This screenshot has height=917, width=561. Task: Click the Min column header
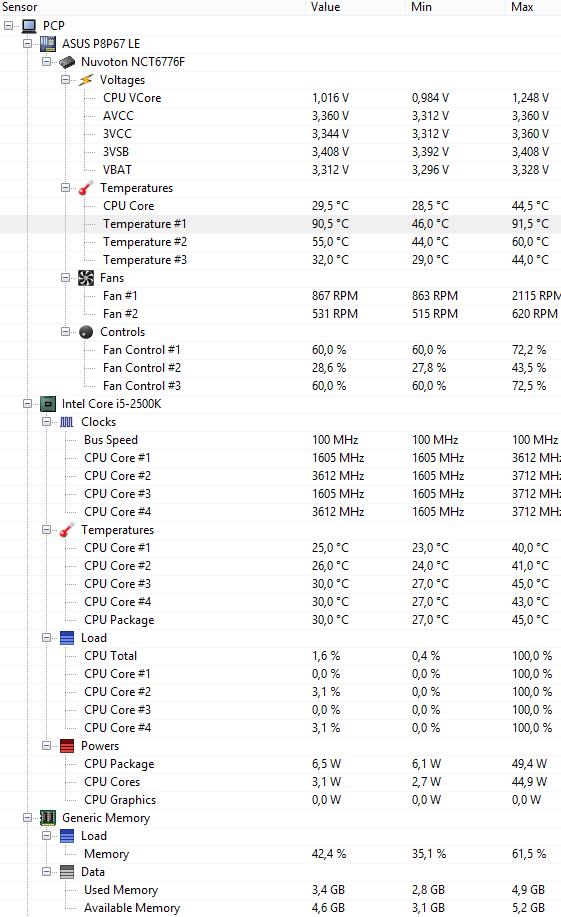point(455,7)
